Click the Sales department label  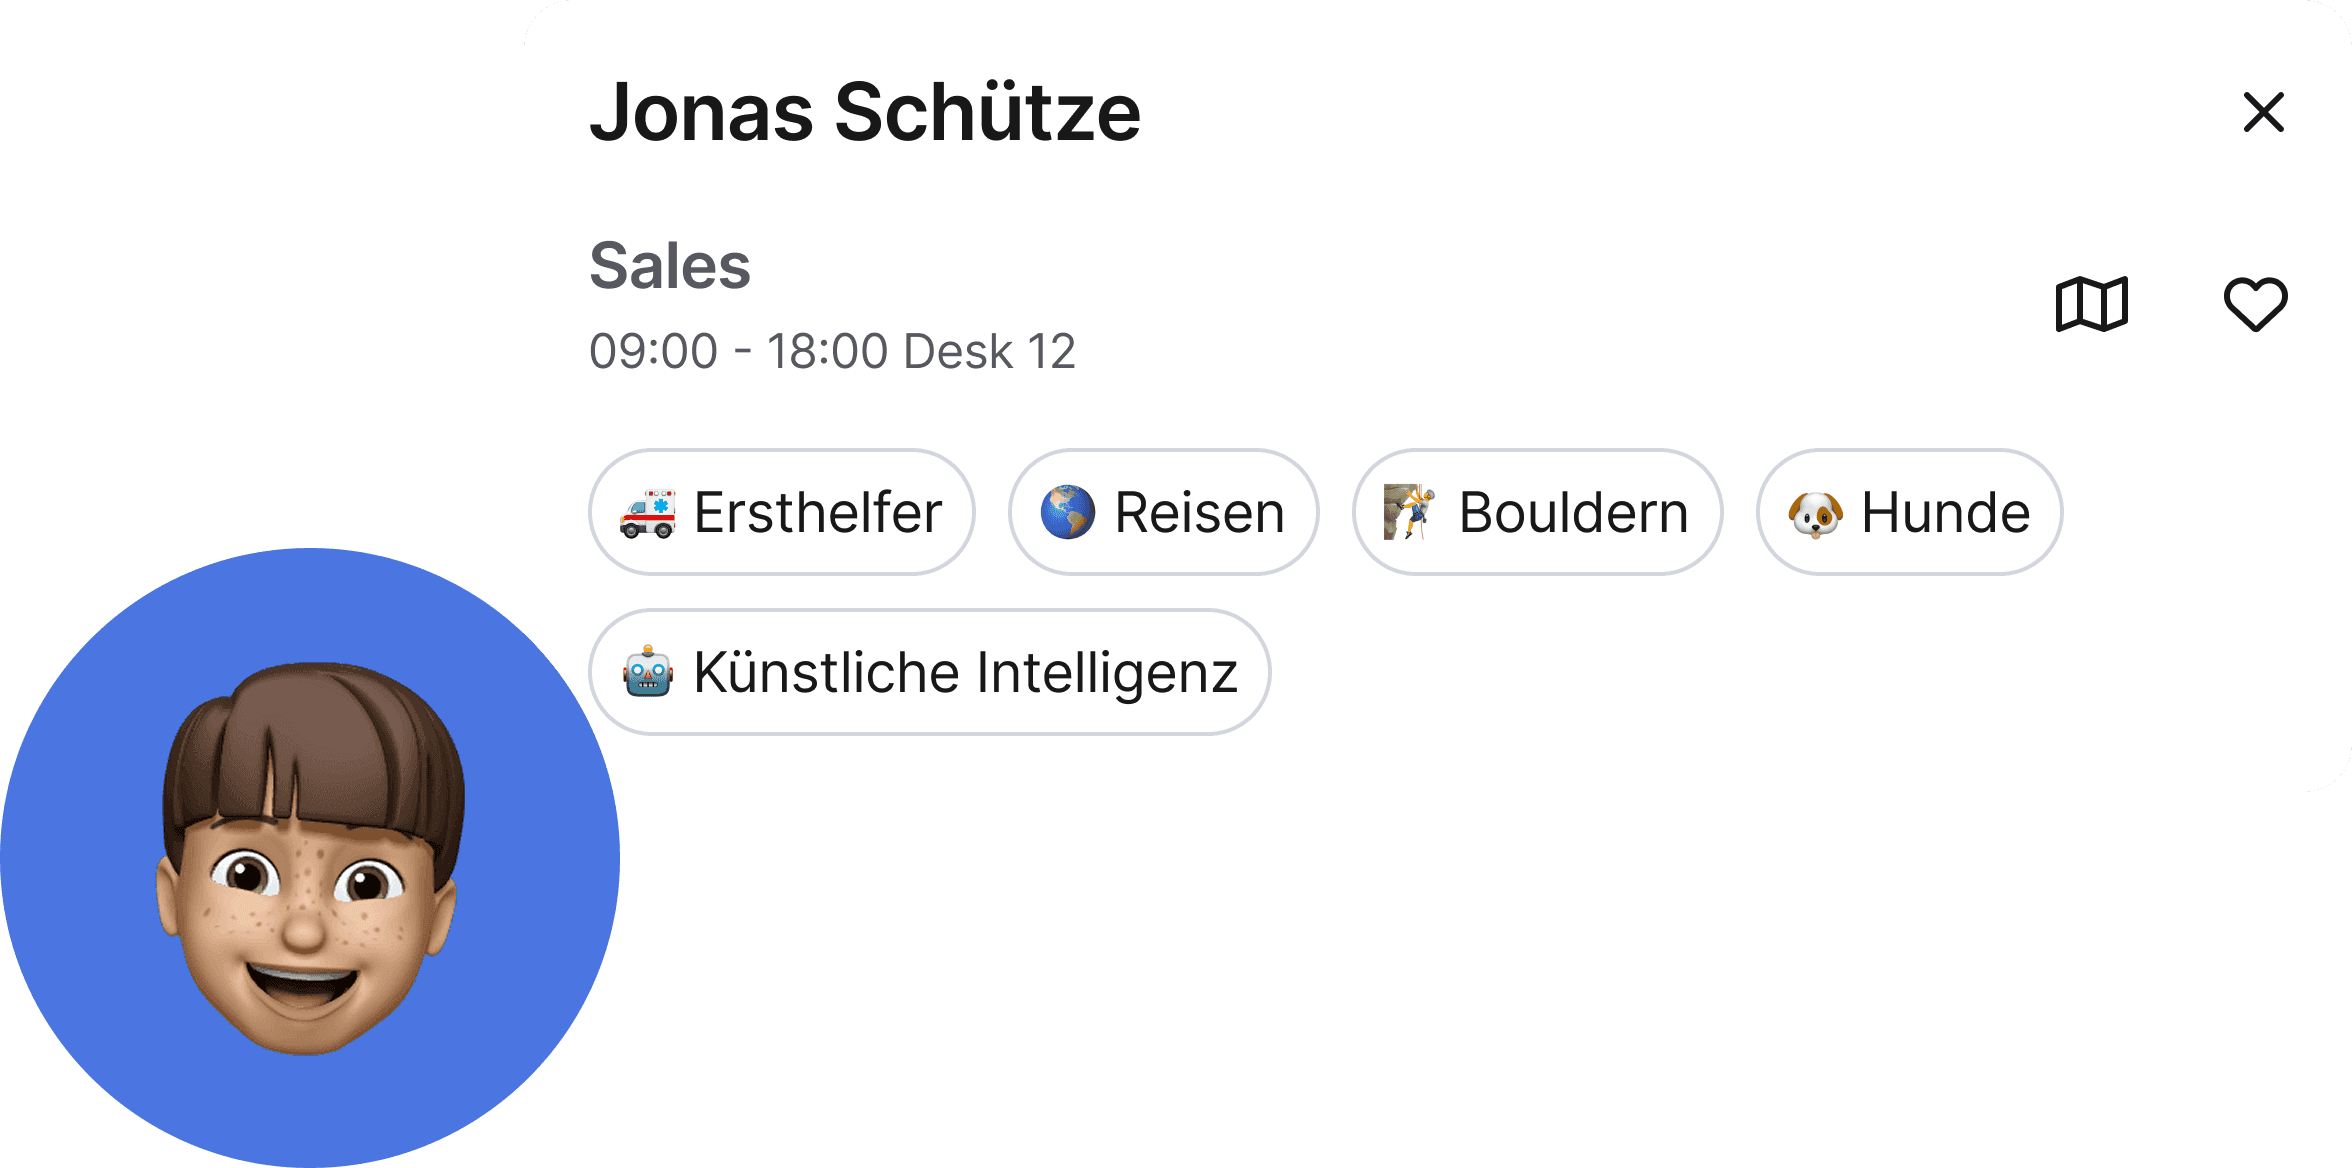[670, 266]
